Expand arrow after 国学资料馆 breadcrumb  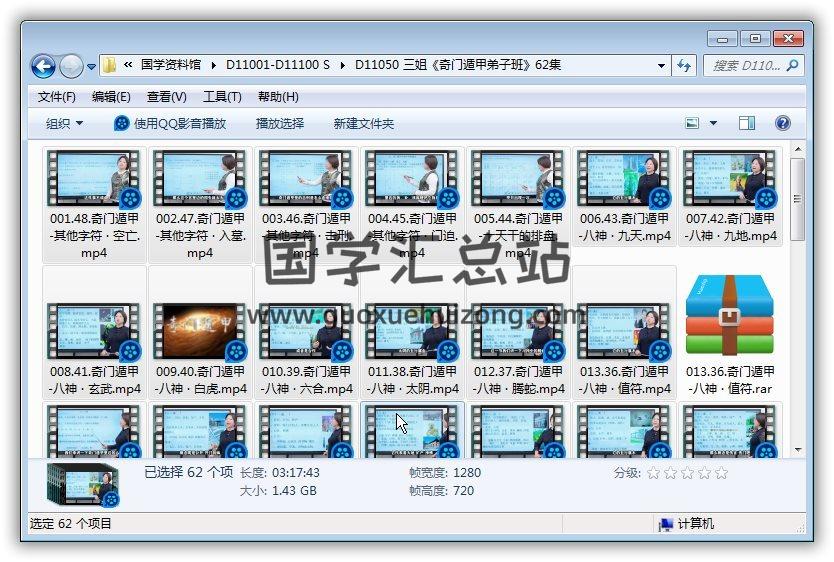pos(214,65)
